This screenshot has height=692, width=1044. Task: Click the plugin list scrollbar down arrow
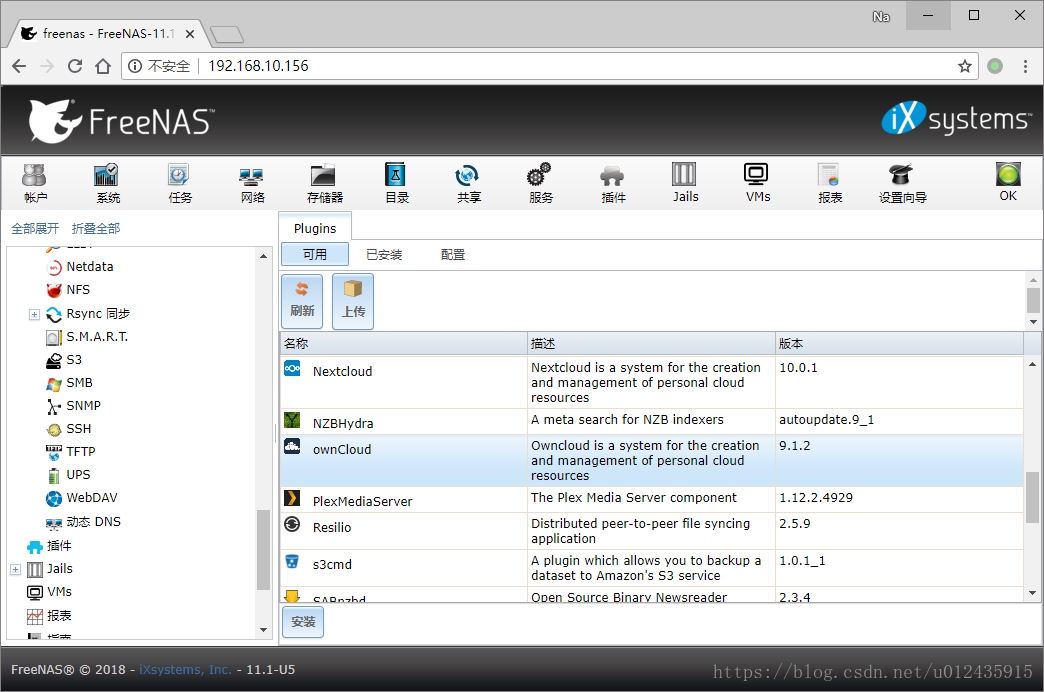[x=1033, y=593]
